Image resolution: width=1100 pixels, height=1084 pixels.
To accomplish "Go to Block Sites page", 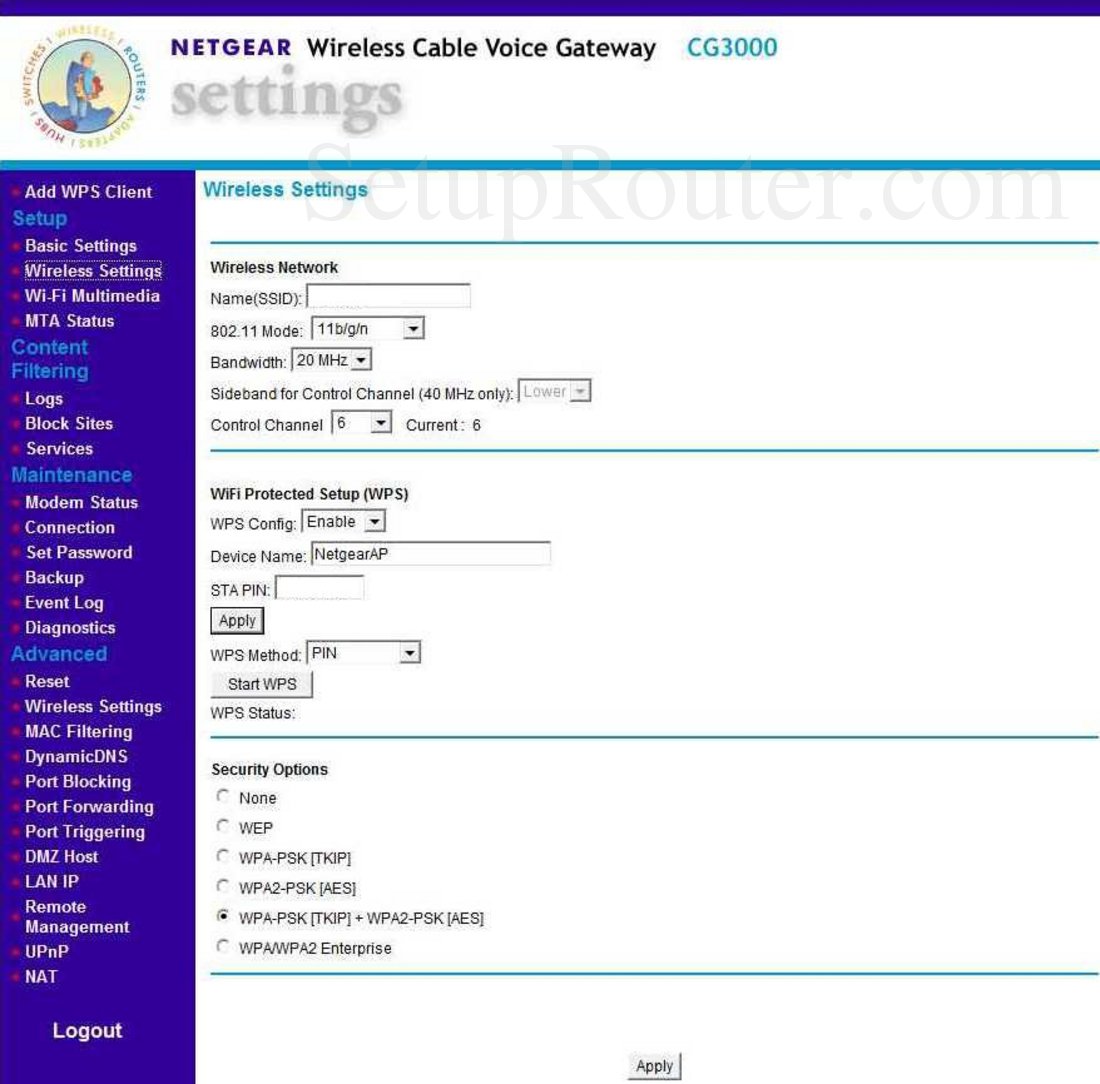I will [x=69, y=424].
